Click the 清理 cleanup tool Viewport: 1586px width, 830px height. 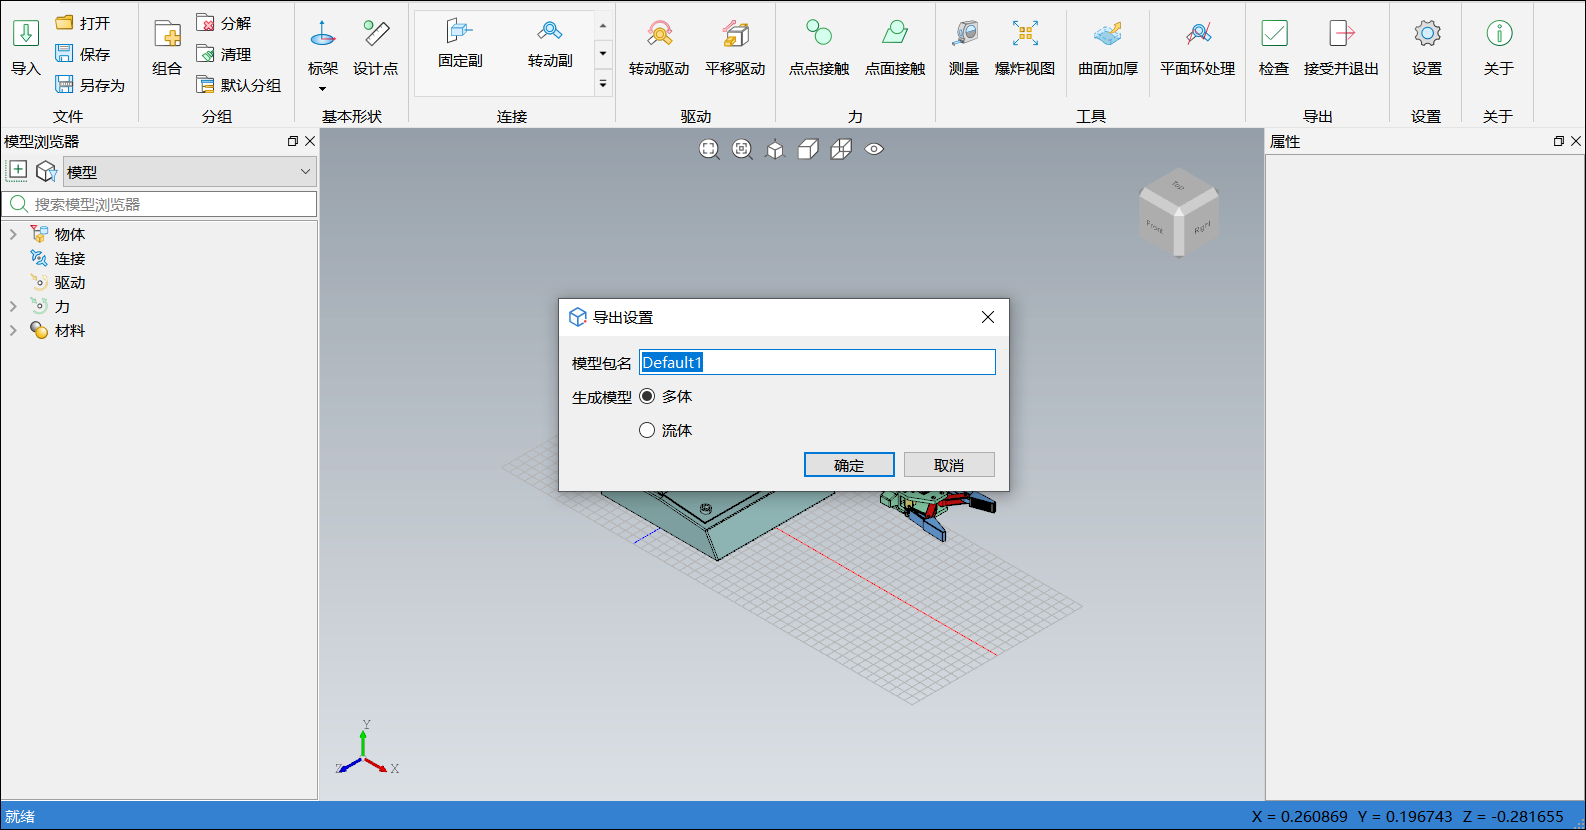coord(224,54)
